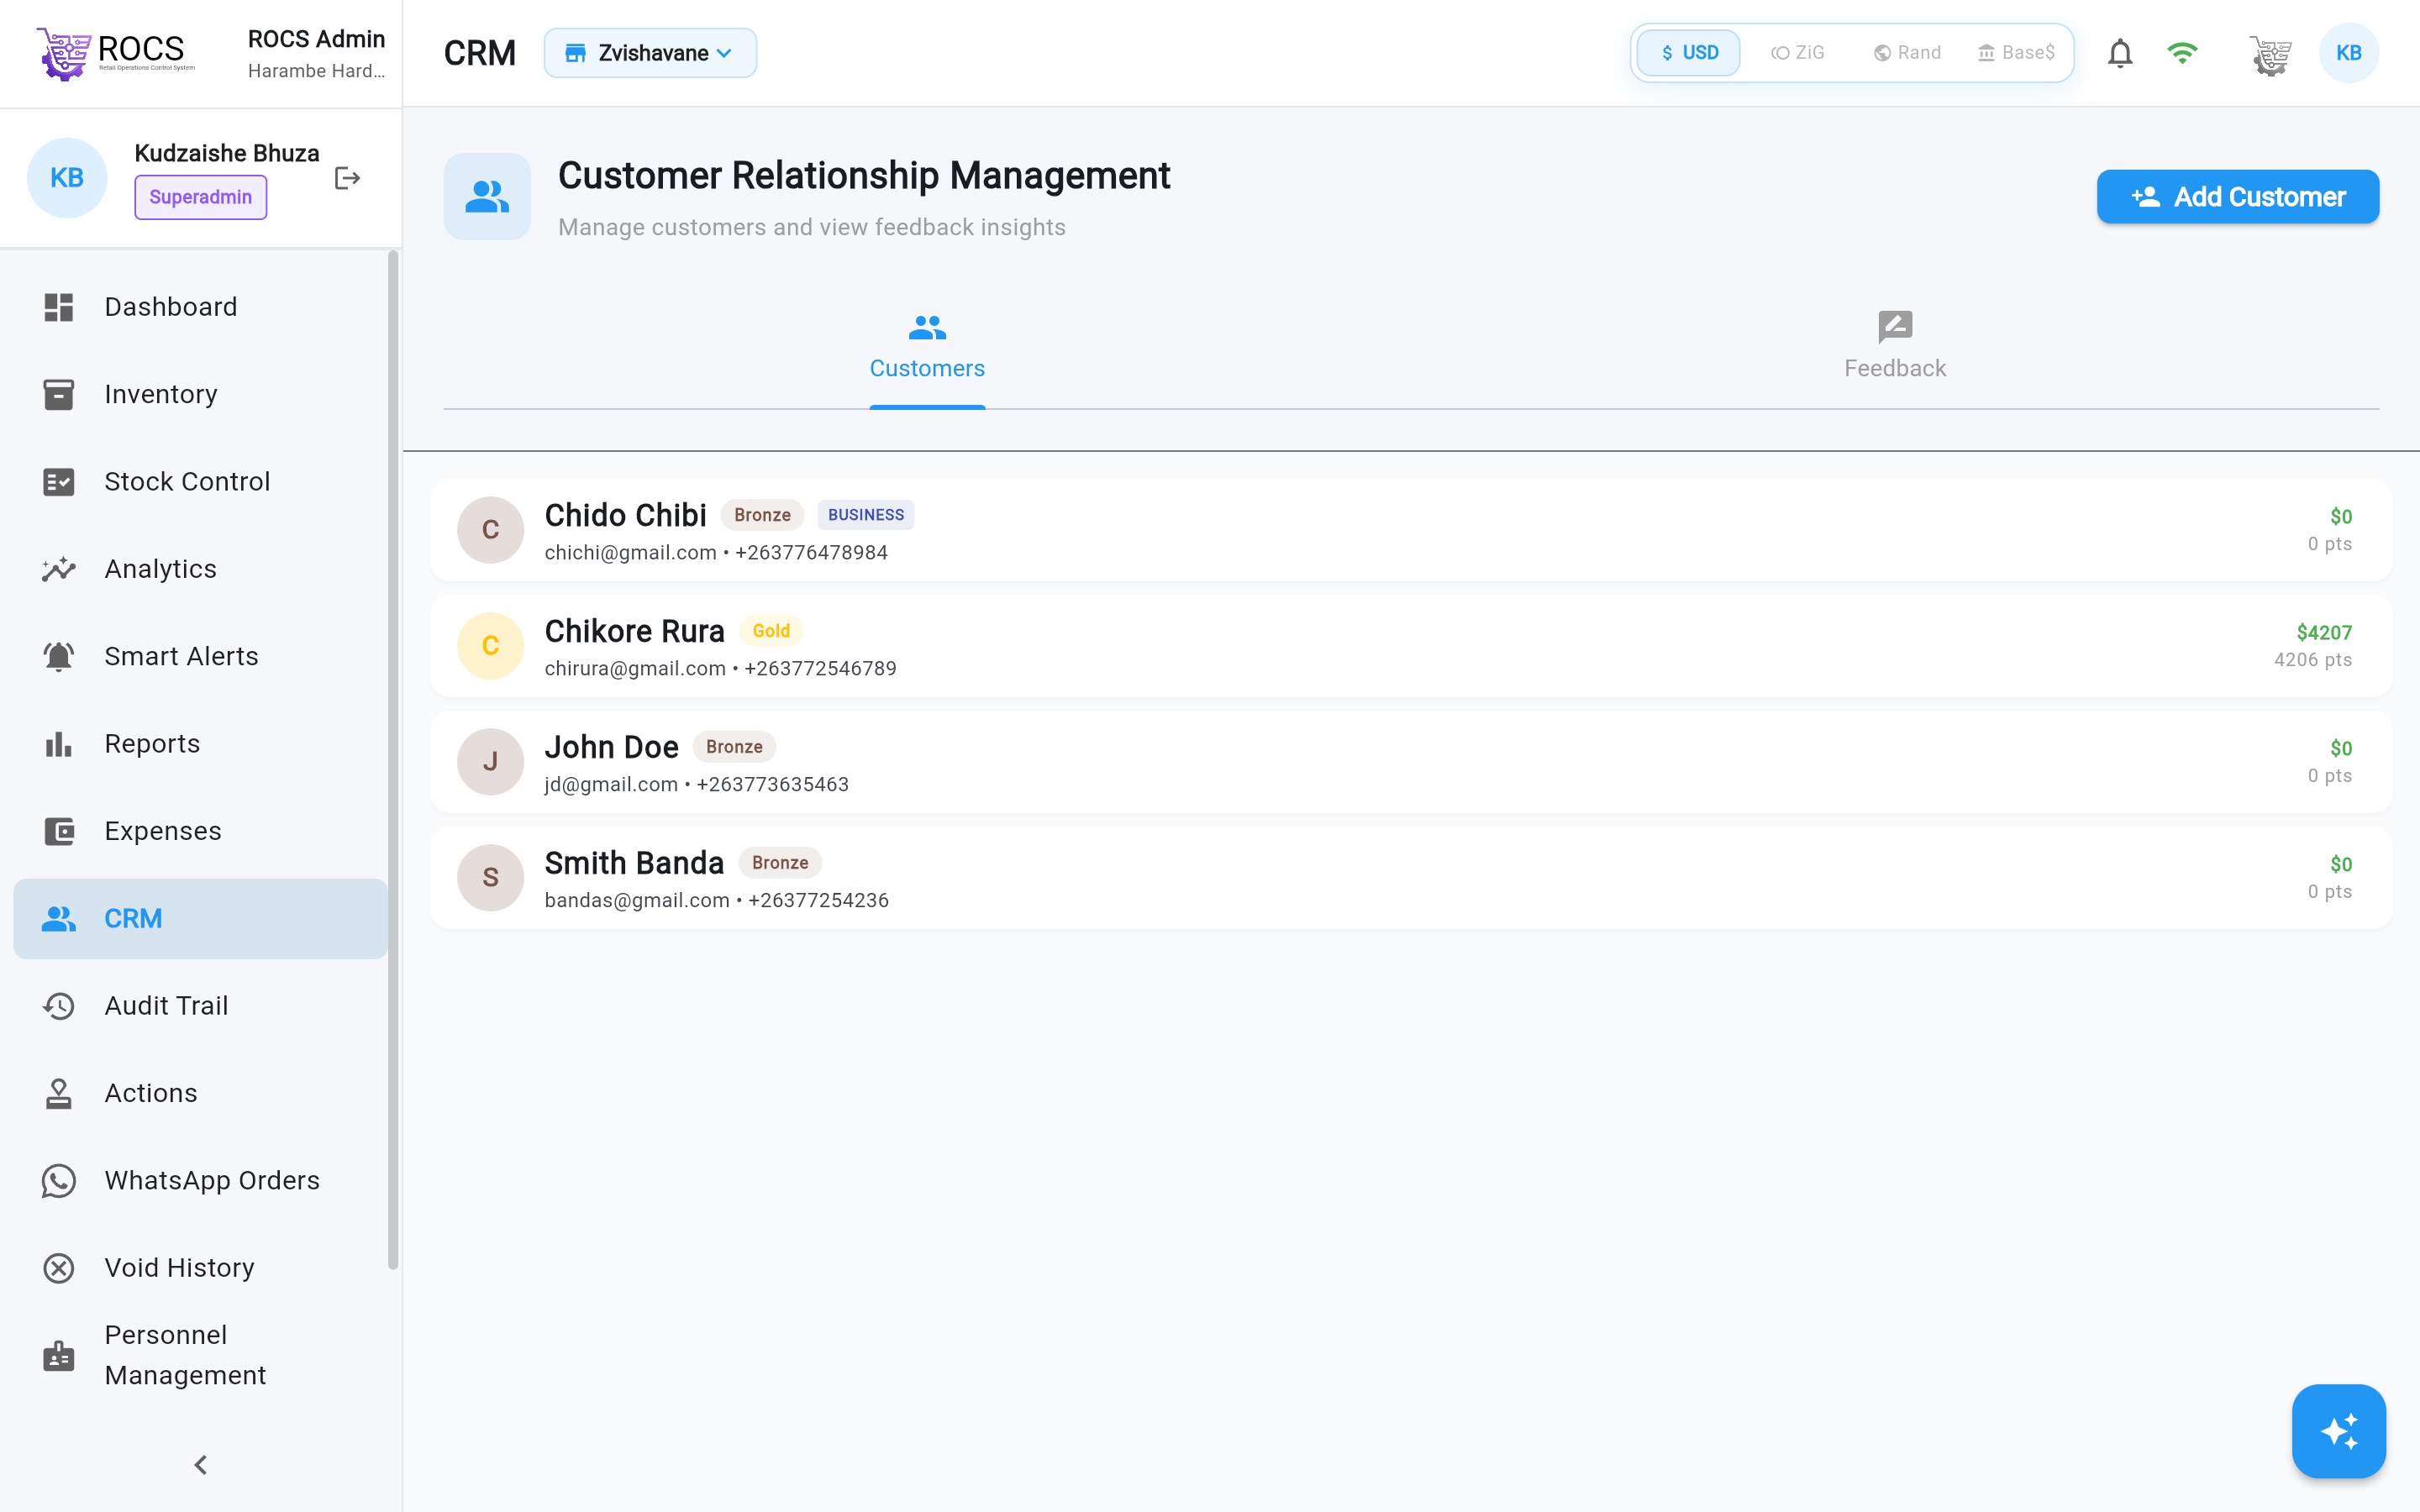Click the BUSINESS tag on Chido Chibi

(865, 515)
